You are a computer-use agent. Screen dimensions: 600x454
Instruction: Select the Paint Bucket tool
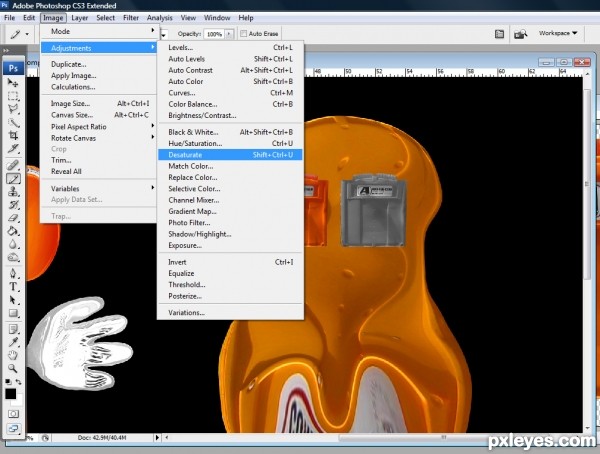(13, 231)
